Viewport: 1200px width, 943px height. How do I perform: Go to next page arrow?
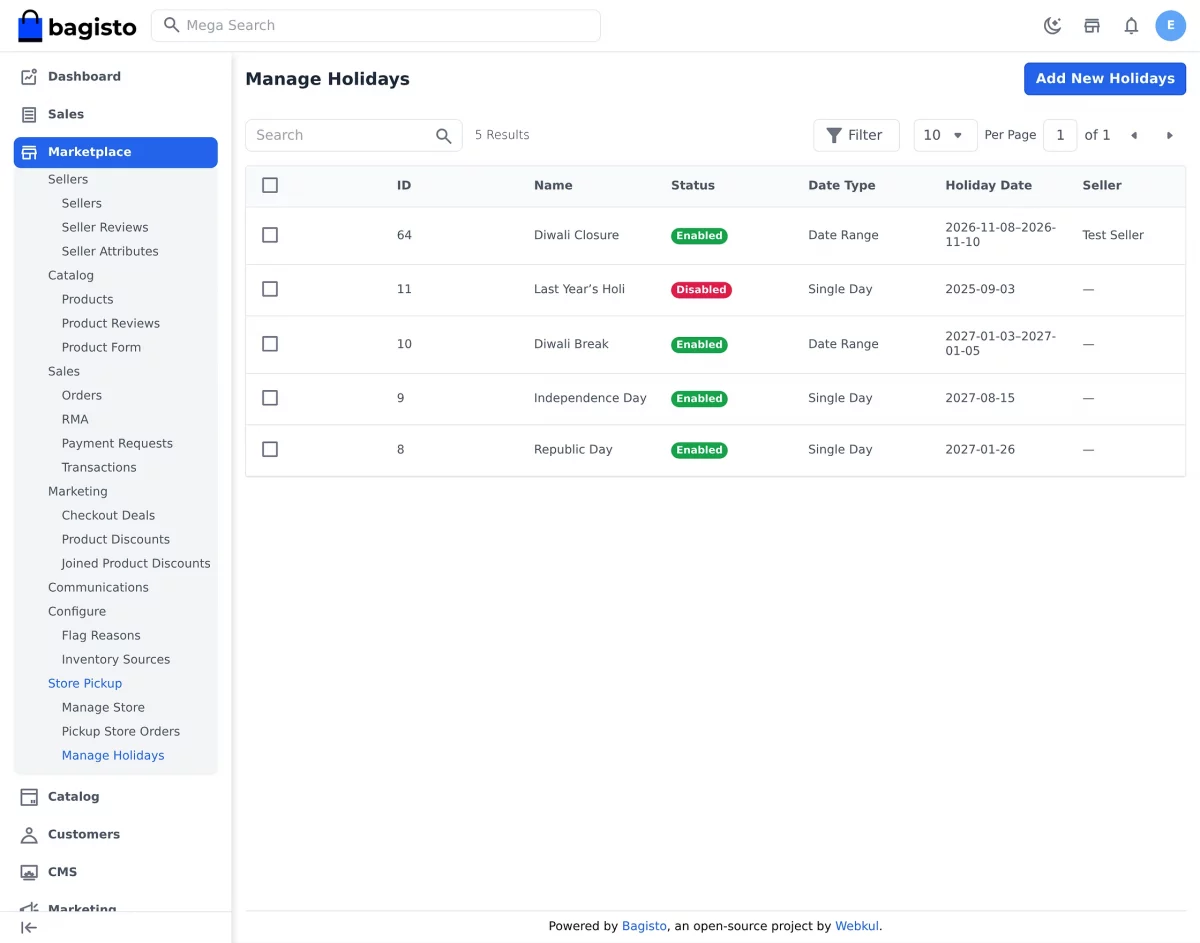click(x=1169, y=135)
